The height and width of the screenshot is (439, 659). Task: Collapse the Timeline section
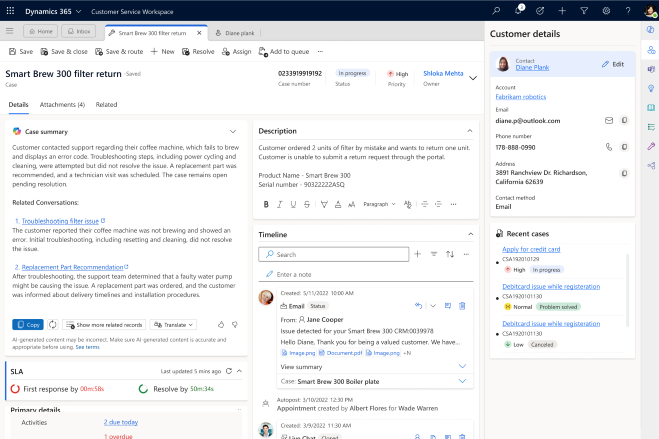click(x=471, y=234)
